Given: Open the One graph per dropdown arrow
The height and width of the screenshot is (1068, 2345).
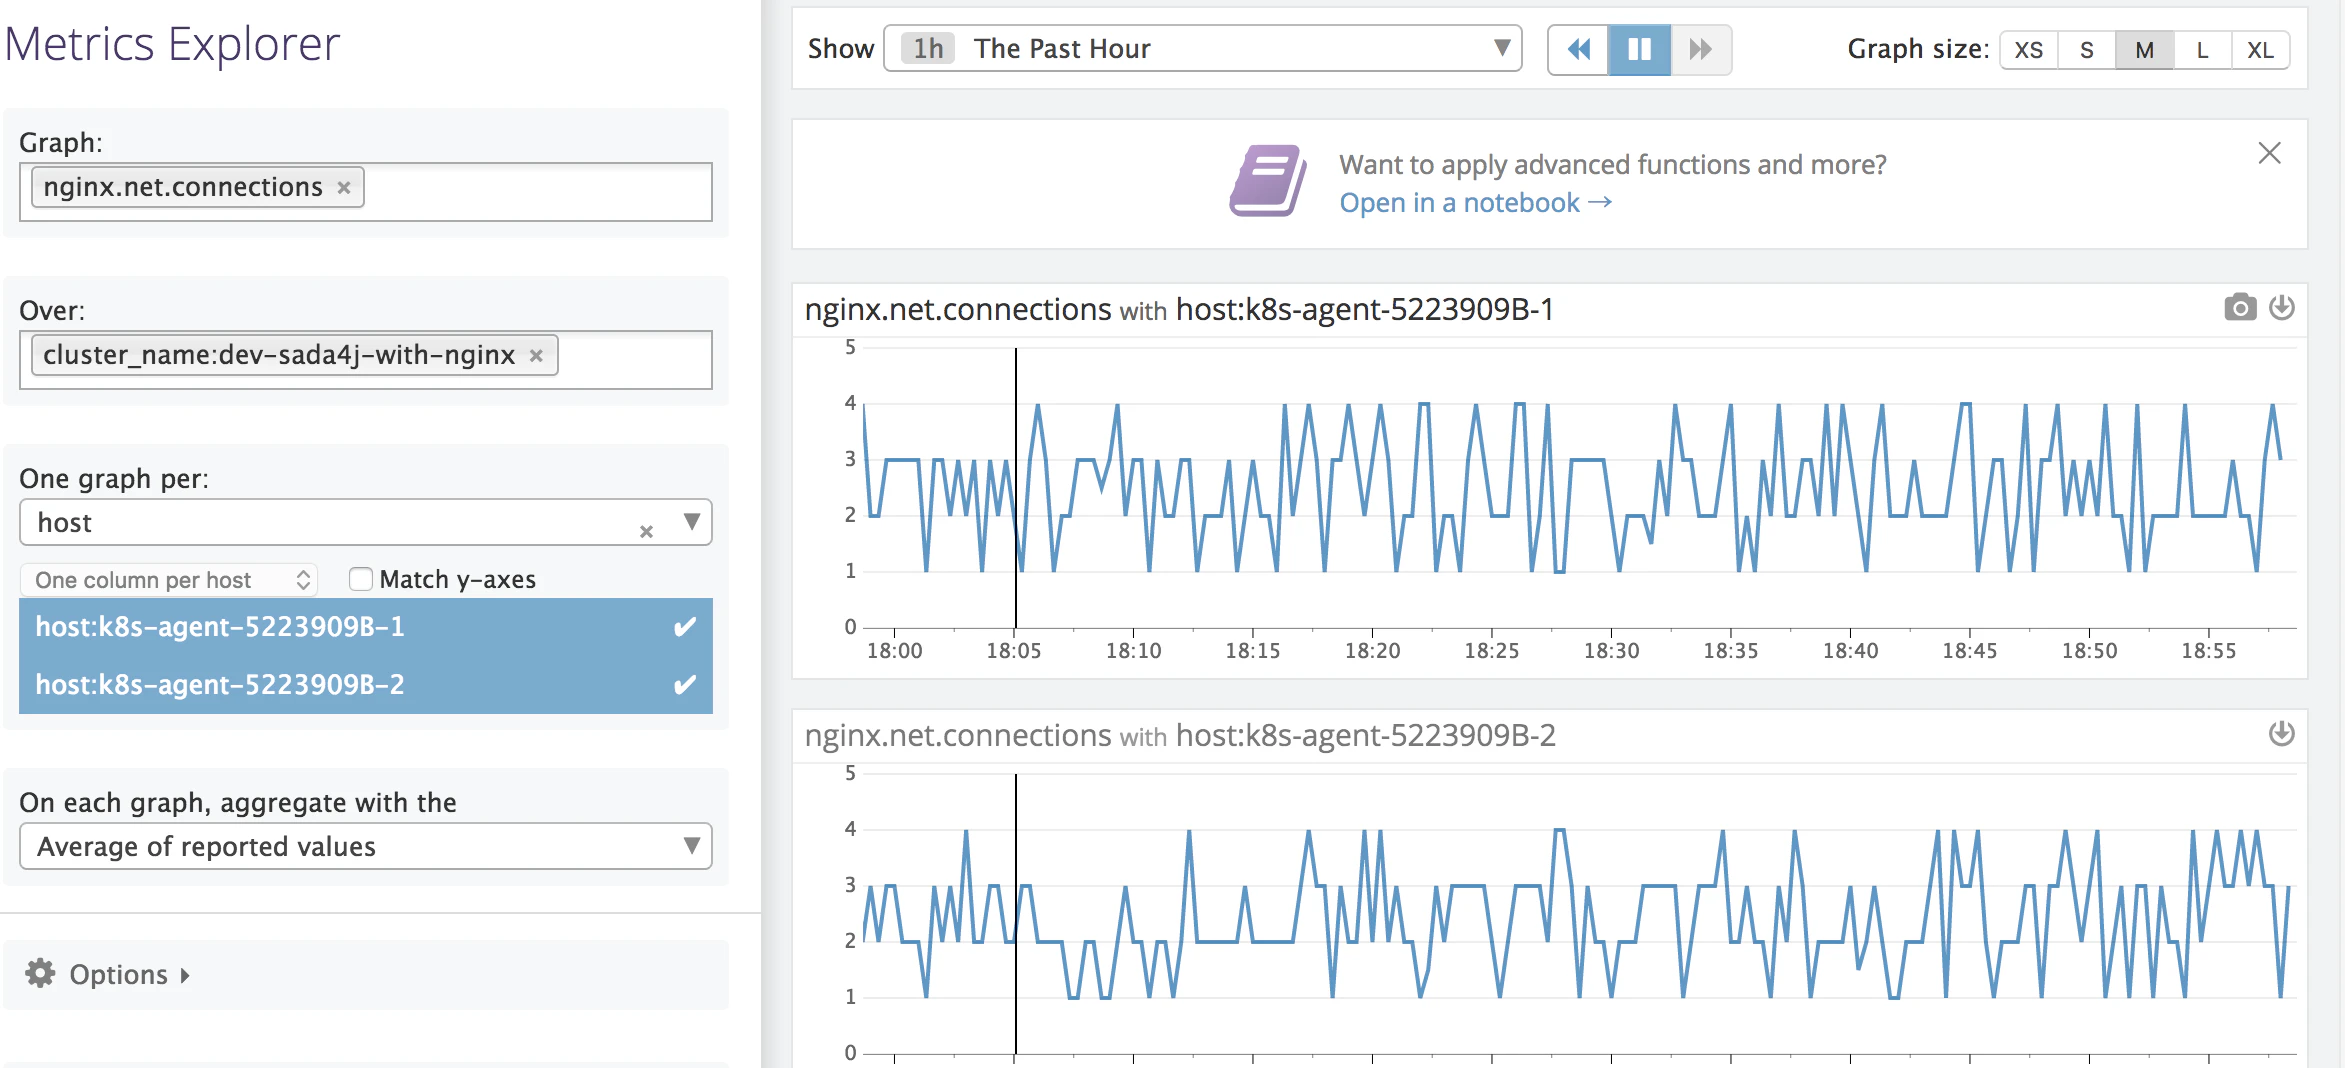Looking at the screenshot, I should [691, 522].
